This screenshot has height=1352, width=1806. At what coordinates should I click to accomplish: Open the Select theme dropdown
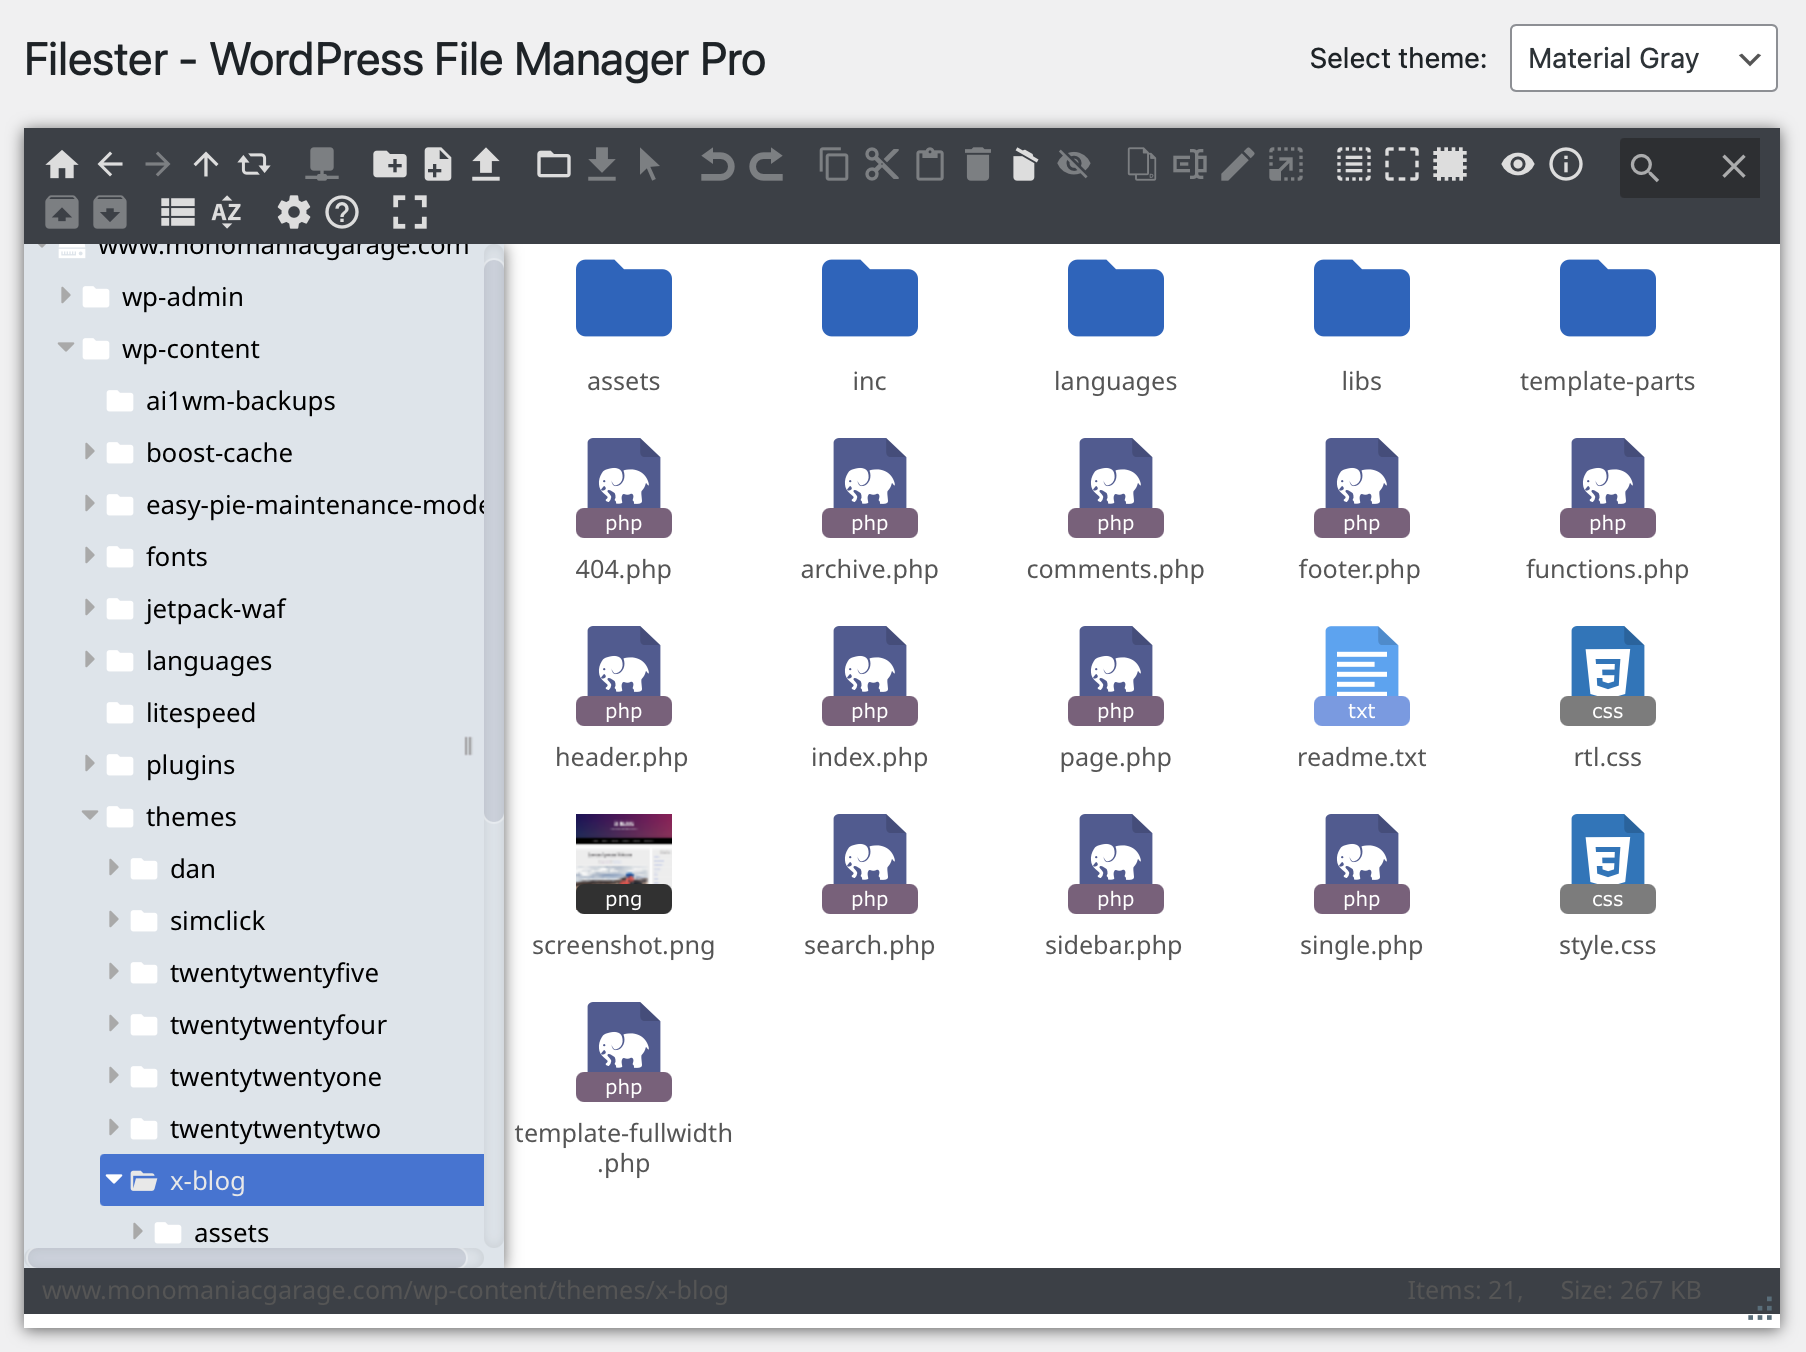pos(1643,59)
